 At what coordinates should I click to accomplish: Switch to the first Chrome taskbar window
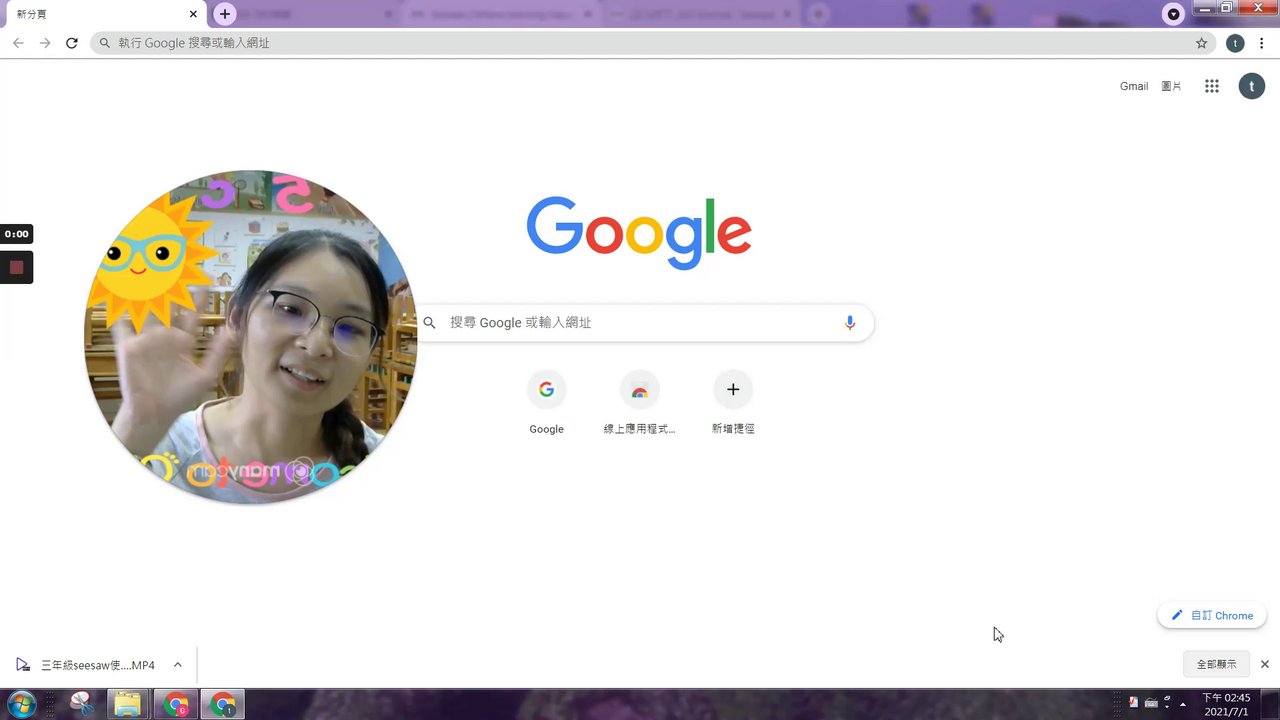click(x=177, y=704)
